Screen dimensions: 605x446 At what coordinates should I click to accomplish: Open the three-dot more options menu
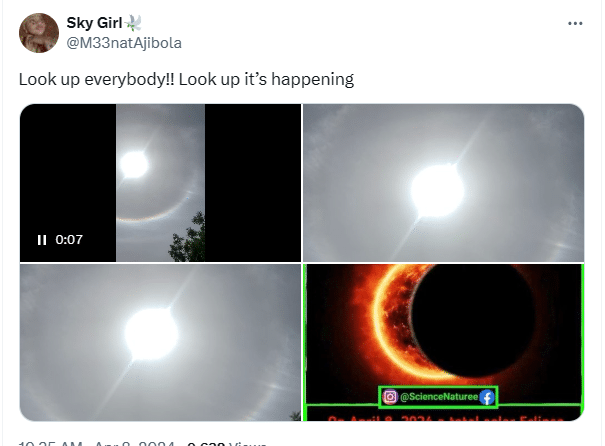coord(575,24)
